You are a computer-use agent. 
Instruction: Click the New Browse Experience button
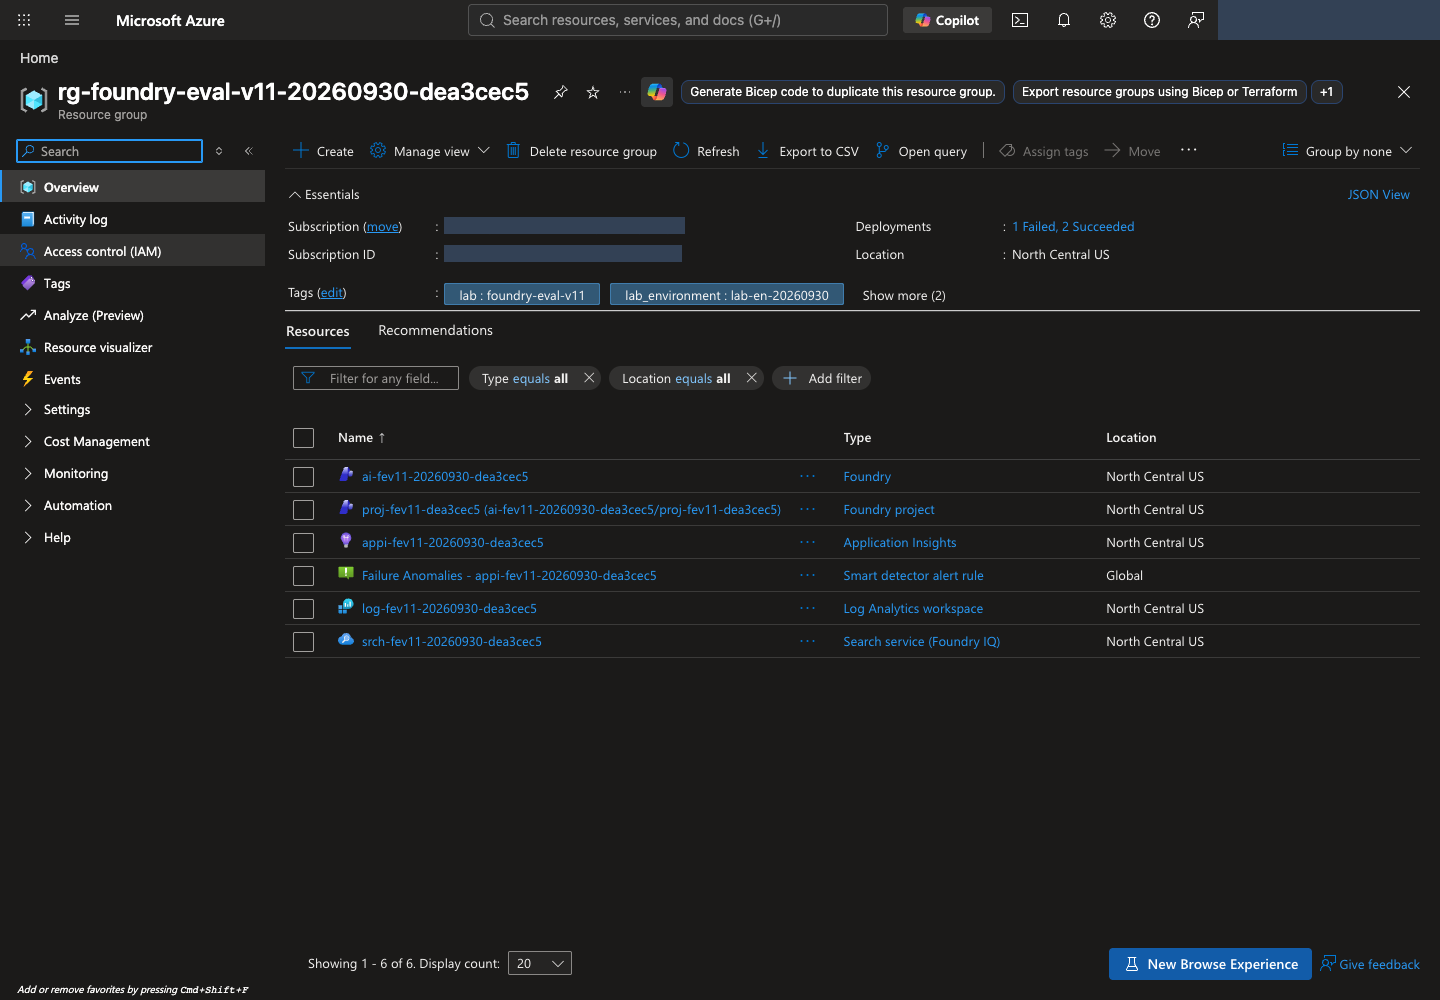tap(1210, 964)
